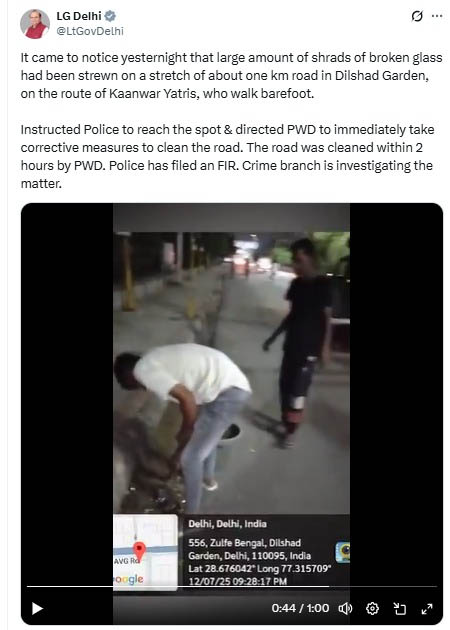Screen dimensions: 450x630
Task: Open the @LtGovDelhi handle link
Action: pos(90,31)
